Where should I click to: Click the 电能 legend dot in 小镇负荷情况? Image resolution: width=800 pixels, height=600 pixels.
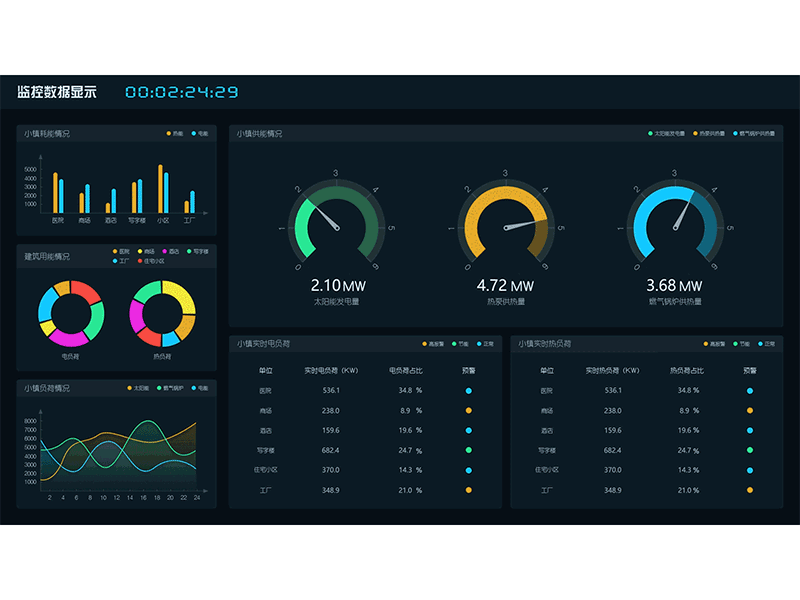(x=194, y=387)
